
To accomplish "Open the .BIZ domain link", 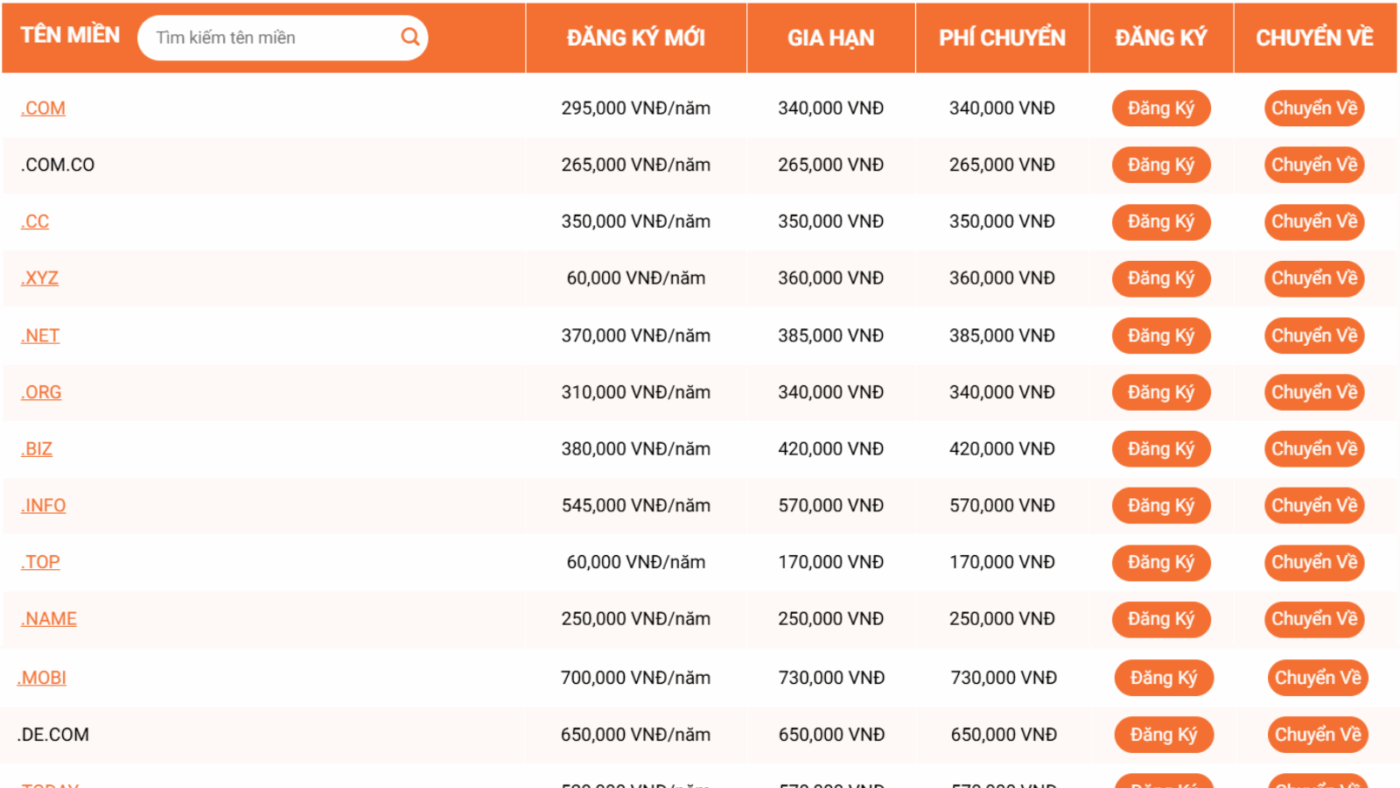I will click(x=37, y=449).
